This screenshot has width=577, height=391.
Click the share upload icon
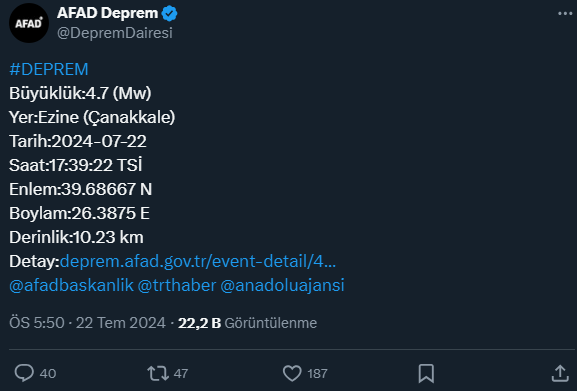click(x=560, y=373)
